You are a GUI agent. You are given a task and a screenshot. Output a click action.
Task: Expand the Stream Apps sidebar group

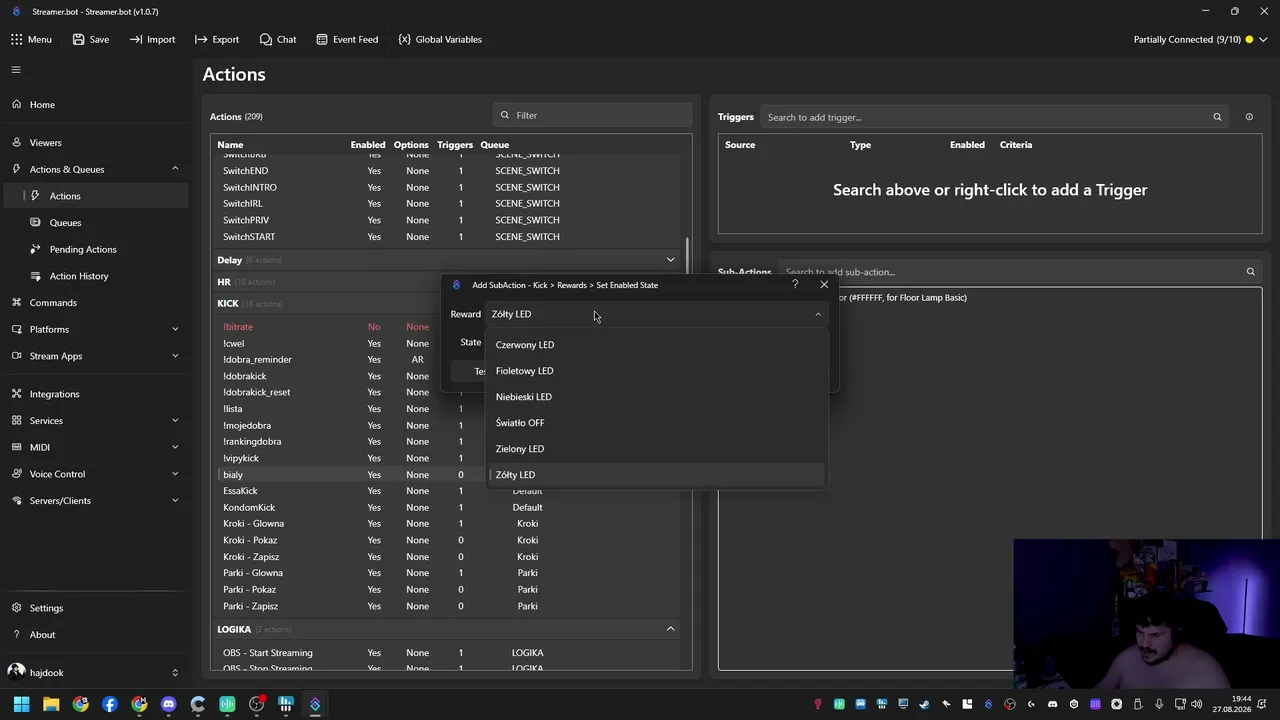pyautogui.click(x=95, y=356)
